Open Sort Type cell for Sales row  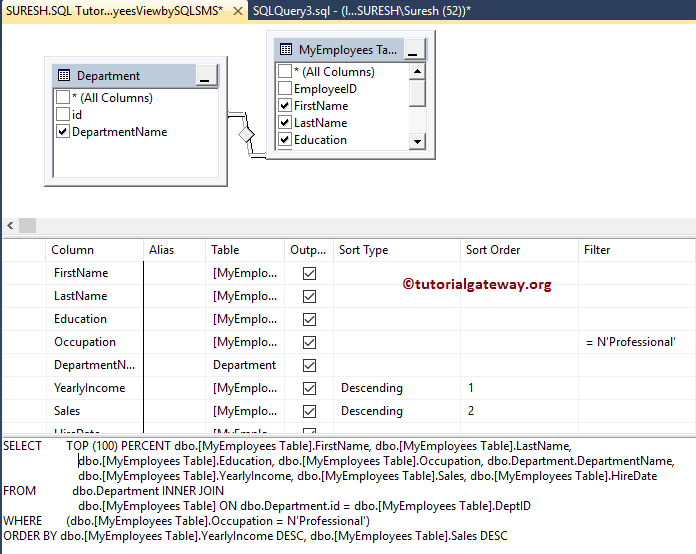[397, 411]
